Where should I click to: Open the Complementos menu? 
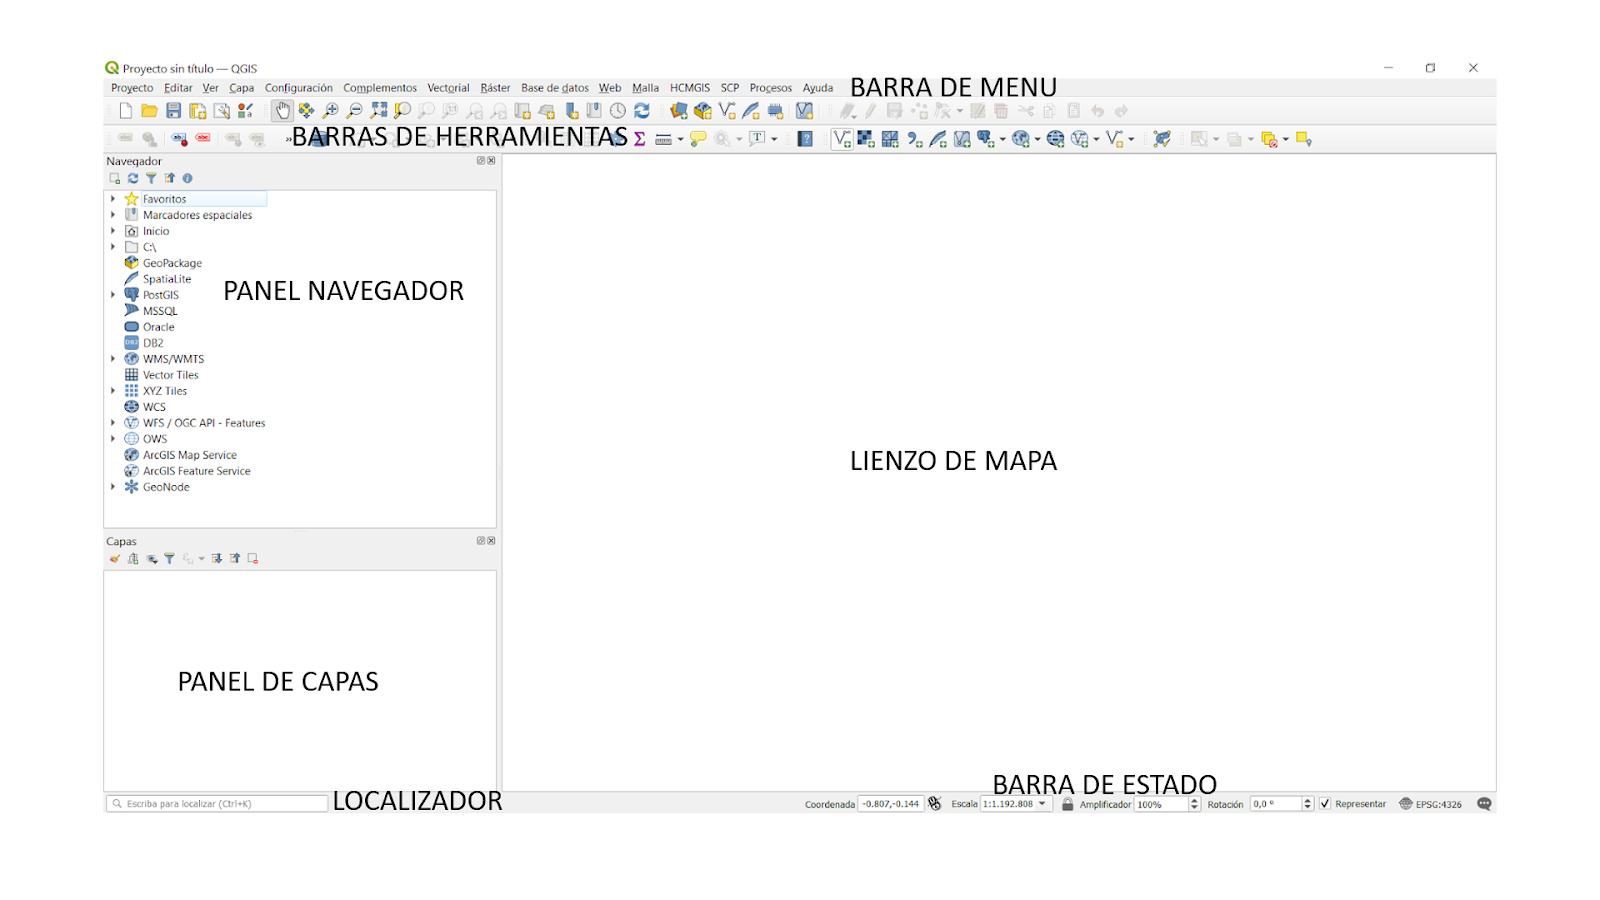coord(380,88)
